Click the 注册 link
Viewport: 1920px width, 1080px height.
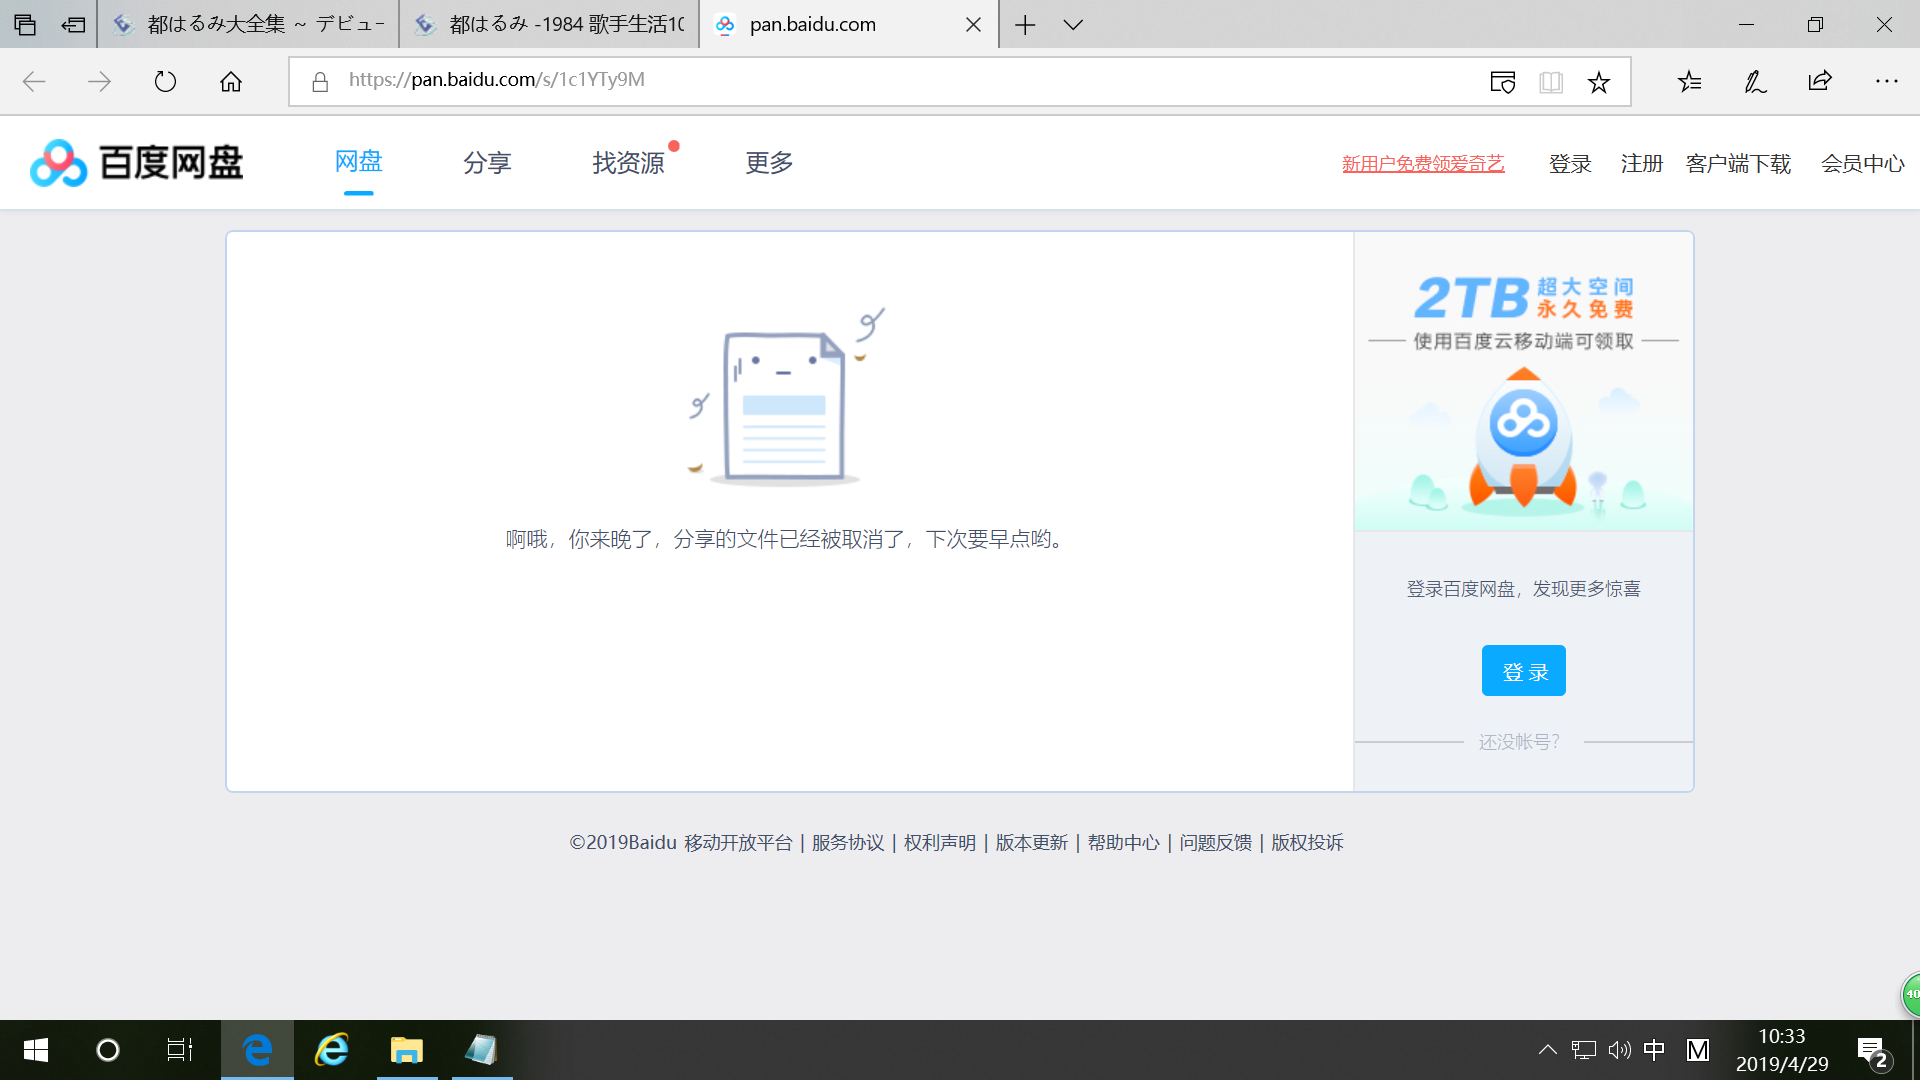[x=1642, y=164]
